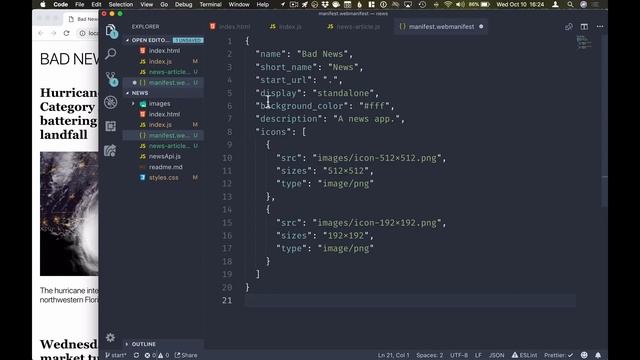Click the editor minimap
This screenshot has width=640, height=360.
(x=584, y=42)
